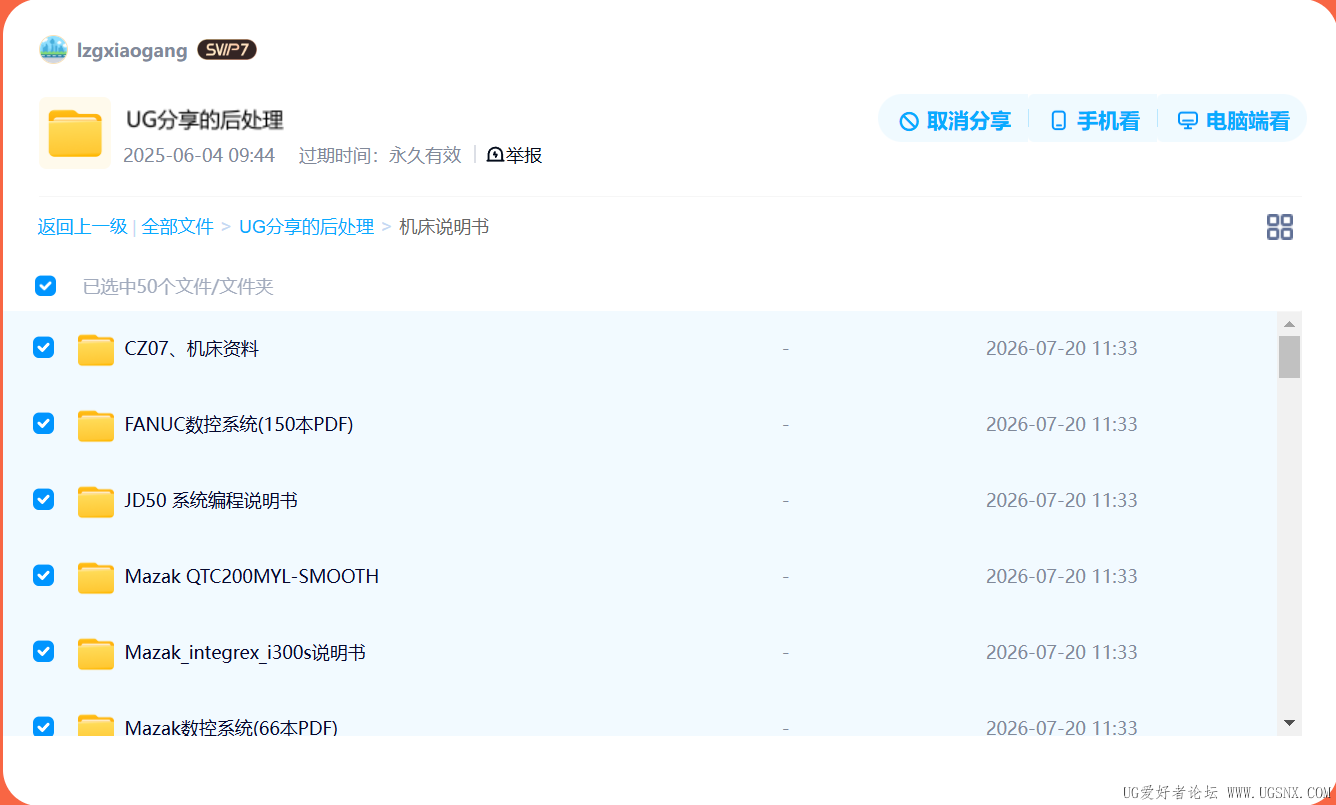Deselect the FANUC数控系统(150本PDF) row checkbox
This screenshot has height=805, width=1336.
coord(44,423)
